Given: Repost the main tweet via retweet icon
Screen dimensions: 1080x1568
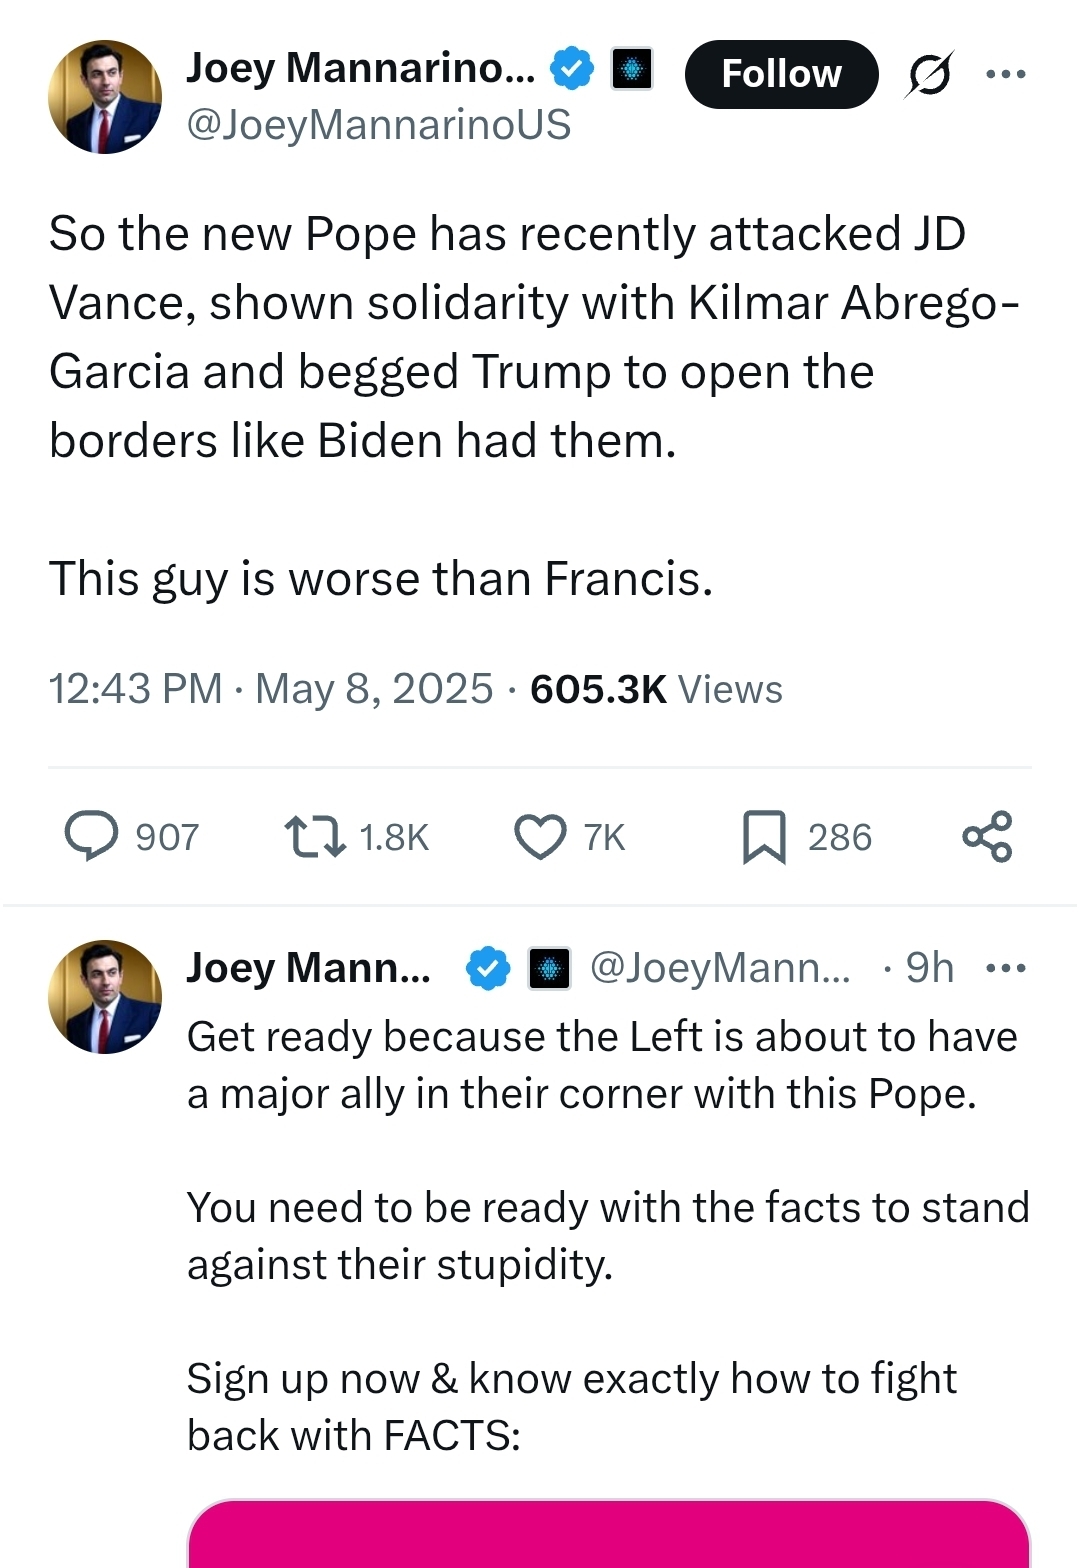Looking at the screenshot, I should (x=315, y=837).
